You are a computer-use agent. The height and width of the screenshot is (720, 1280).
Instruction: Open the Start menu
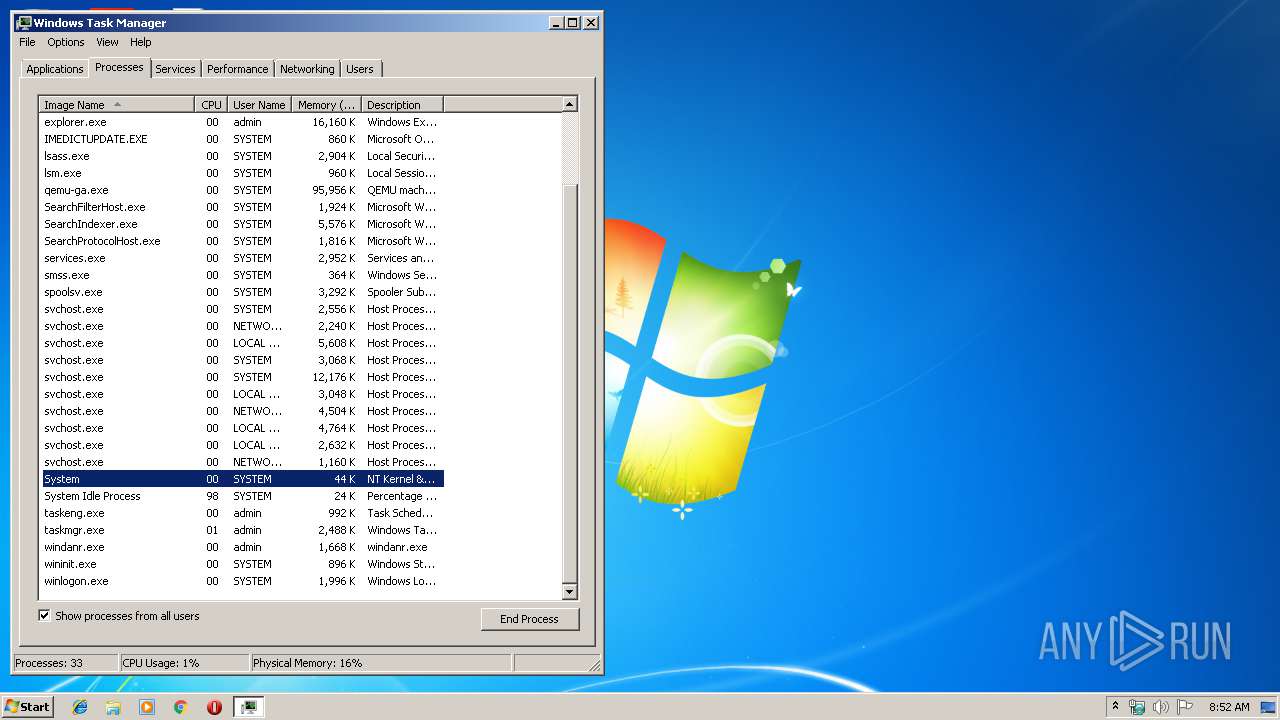[27, 707]
